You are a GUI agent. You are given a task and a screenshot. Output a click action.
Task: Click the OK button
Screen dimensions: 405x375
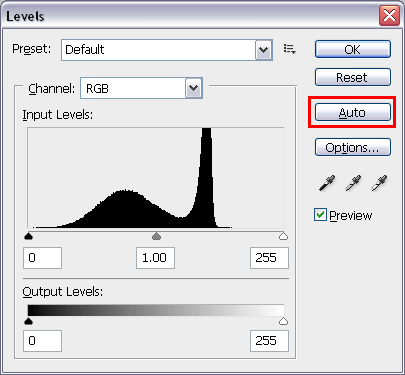coord(353,49)
